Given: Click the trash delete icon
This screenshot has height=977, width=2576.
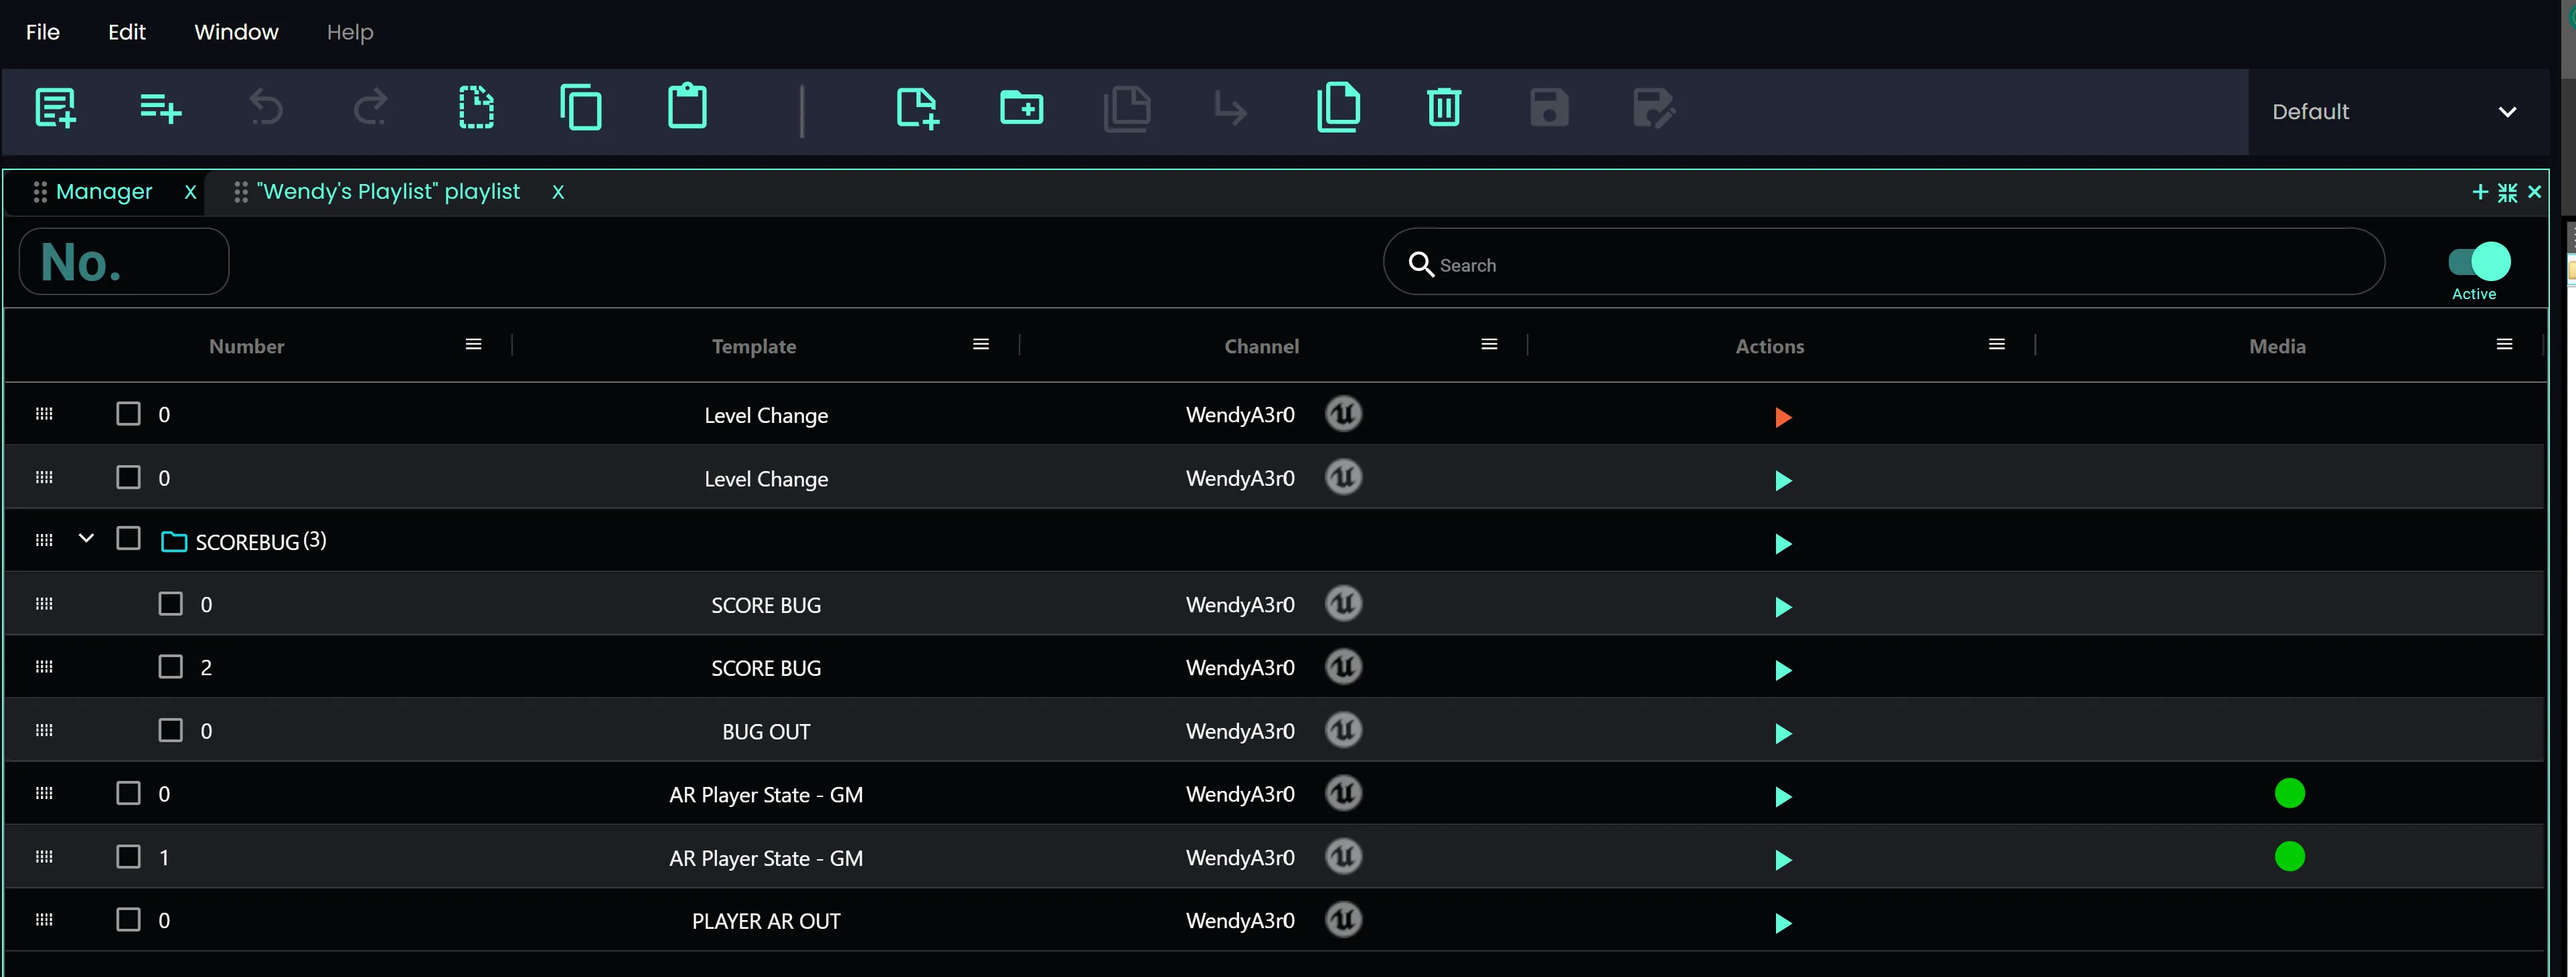Looking at the screenshot, I should click(1443, 108).
